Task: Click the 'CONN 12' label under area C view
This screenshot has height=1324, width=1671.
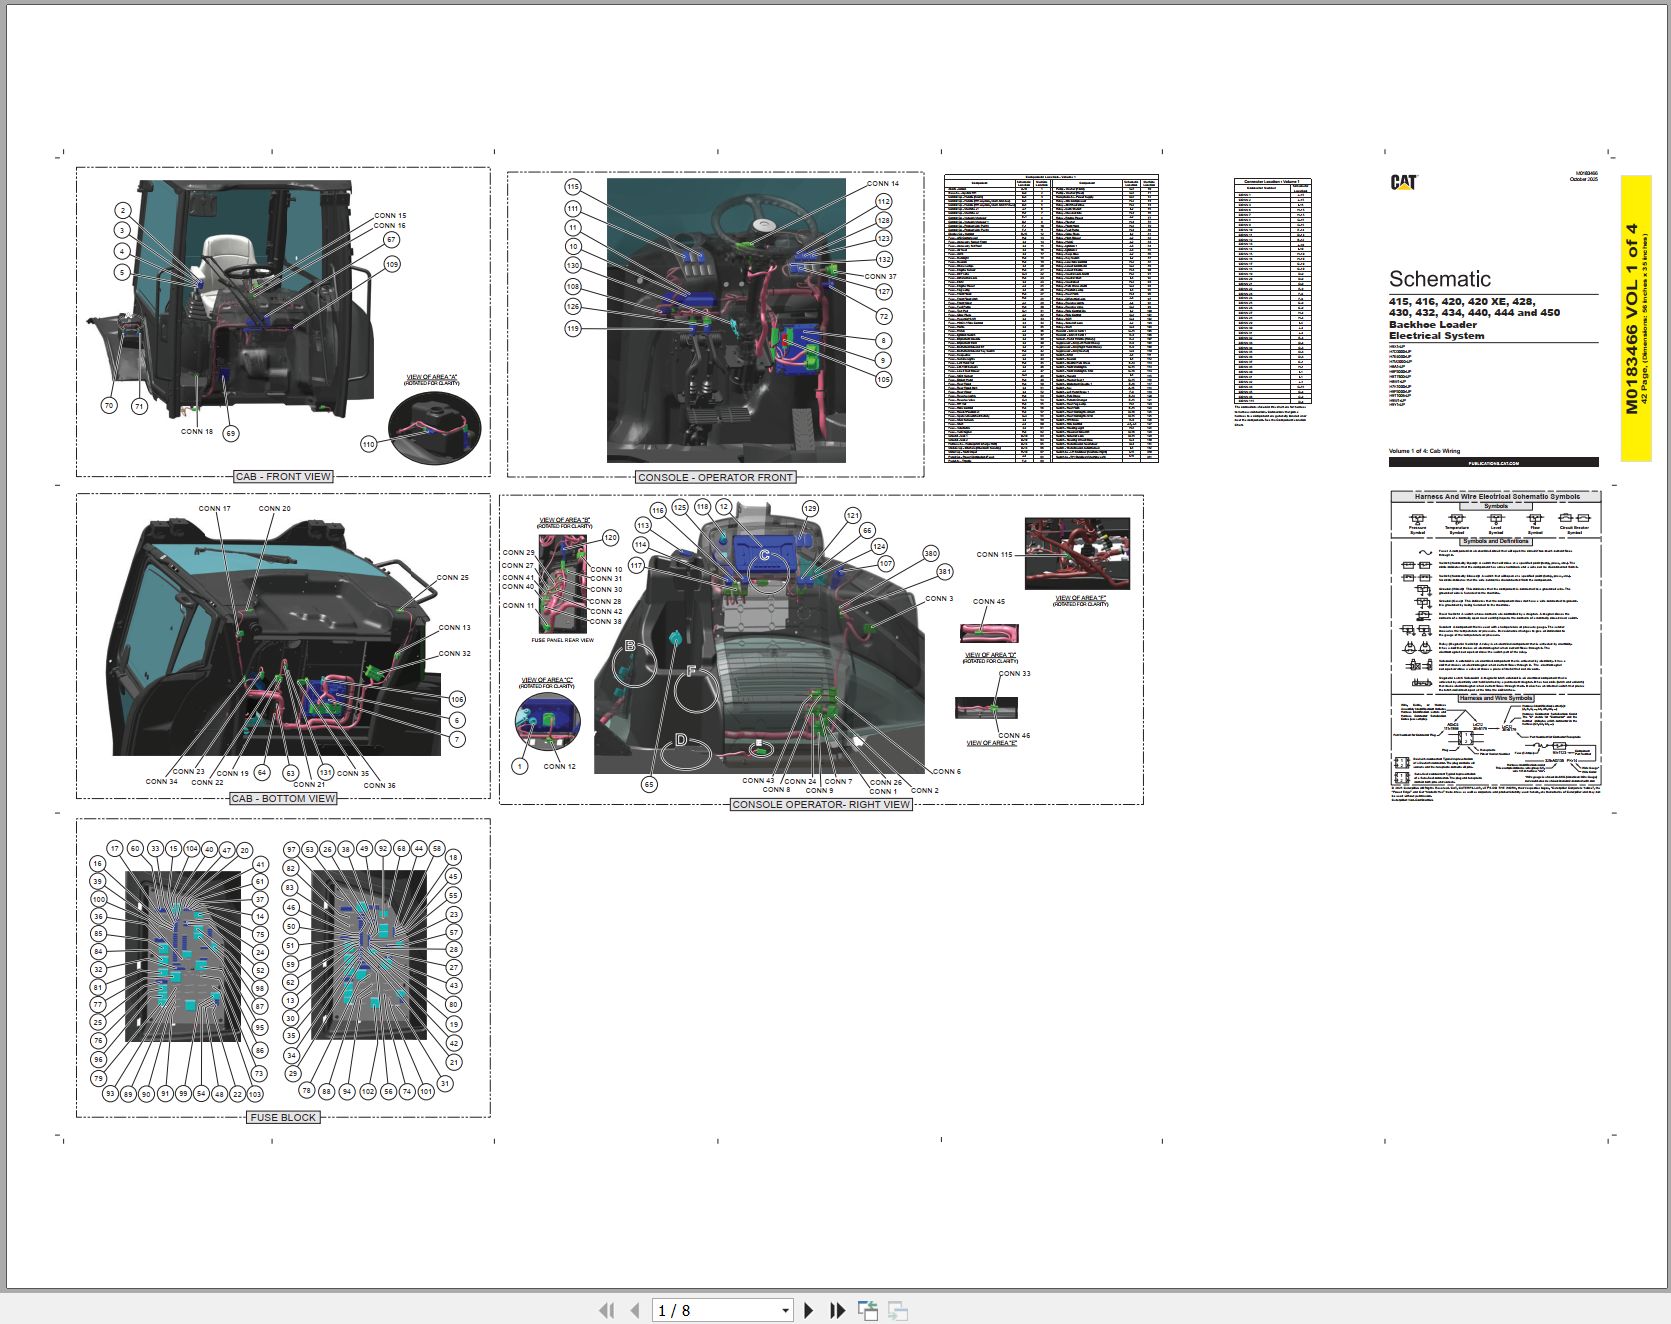Action: [559, 767]
